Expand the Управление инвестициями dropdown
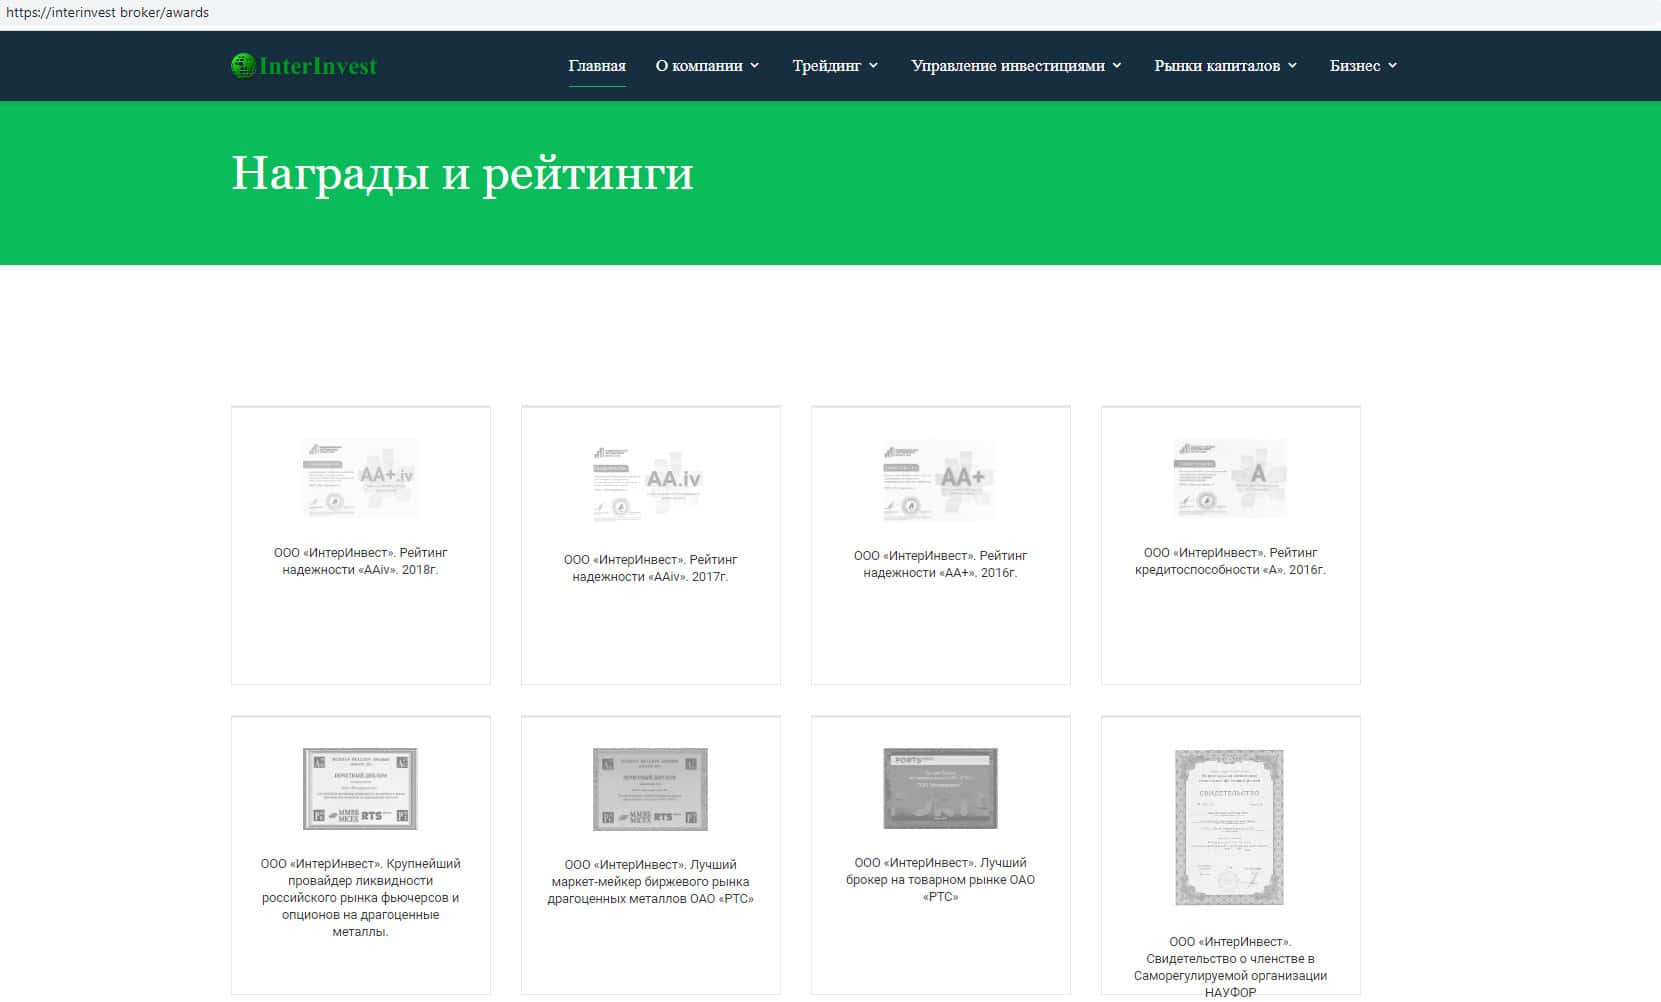The height and width of the screenshot is (1002, 1661). (x=1016, y=66)
